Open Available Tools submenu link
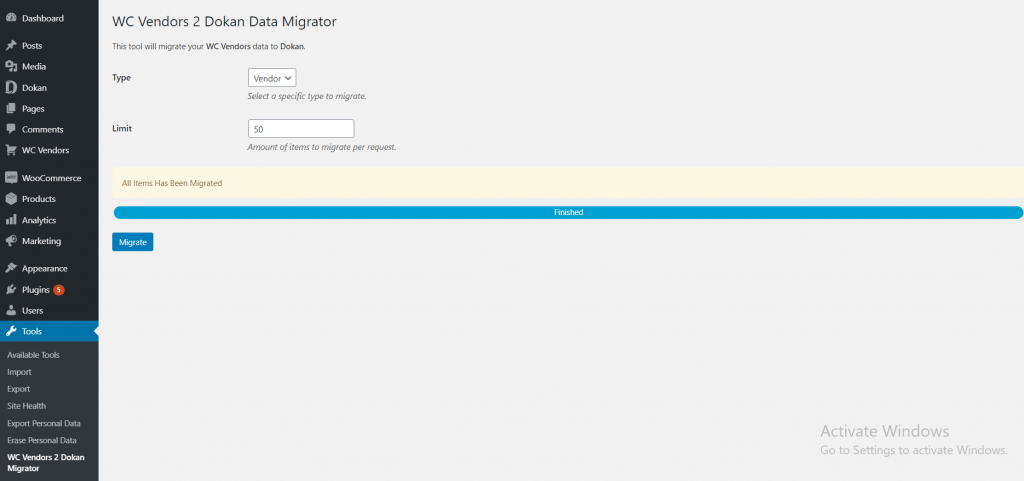Viewport: 1024px width, 481px height. coord(33,355)
